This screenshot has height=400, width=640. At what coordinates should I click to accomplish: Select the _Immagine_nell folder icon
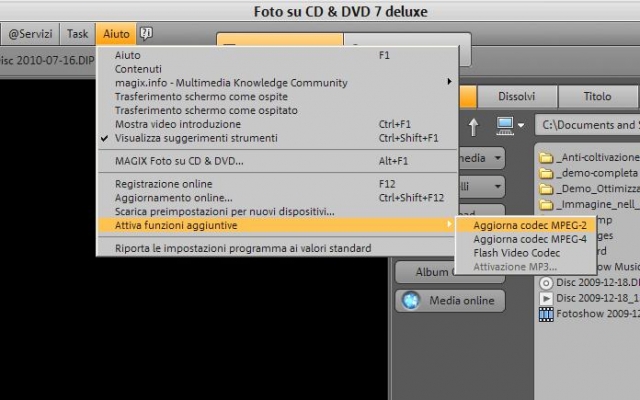(x=546, y=204)
